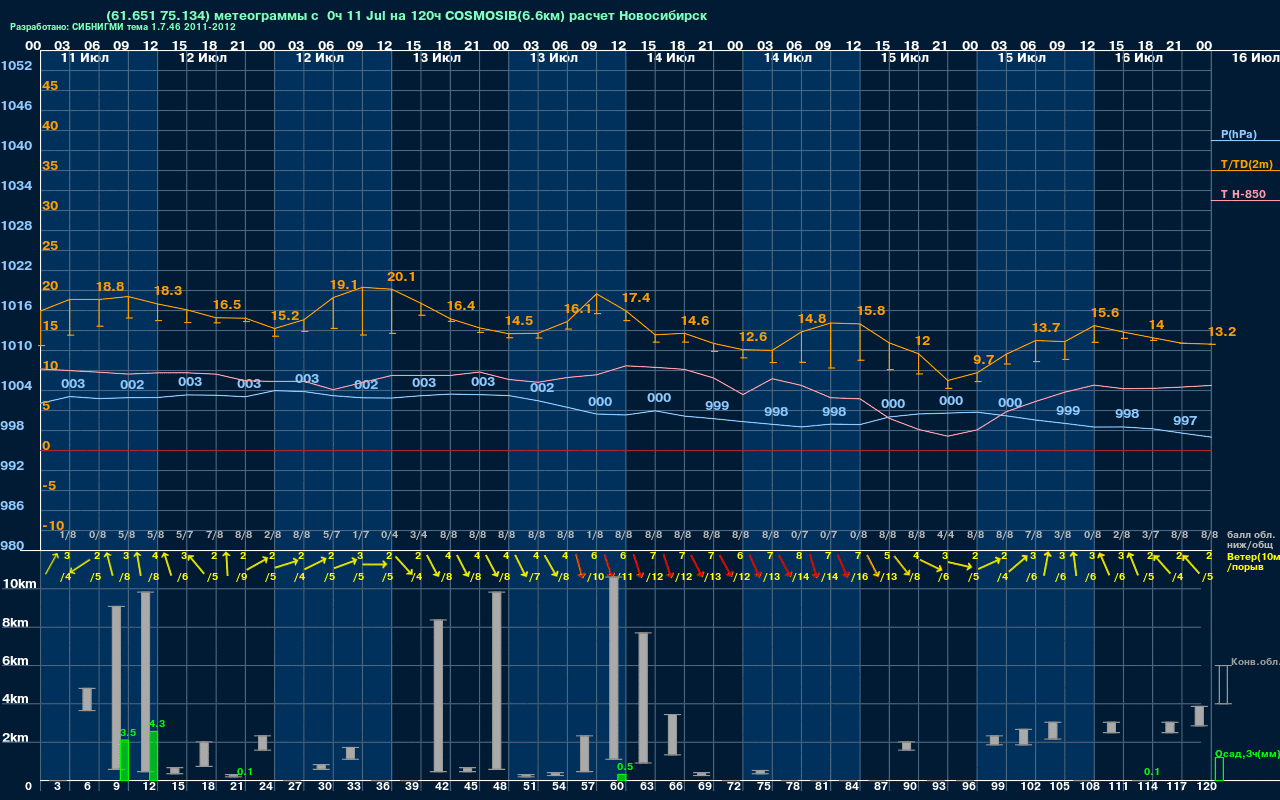
Task: Click the gray cloud bar at hour 42
Action: click(x=438, y=696)
